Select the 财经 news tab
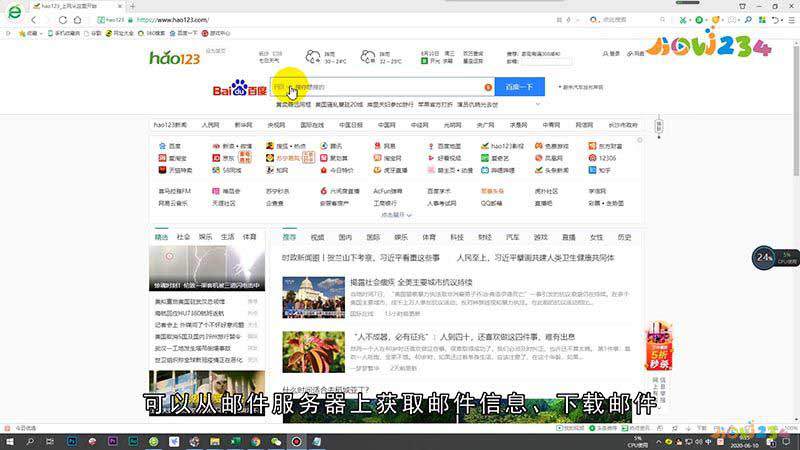Viewport: 800px width, 450px height. click(485, 237)
